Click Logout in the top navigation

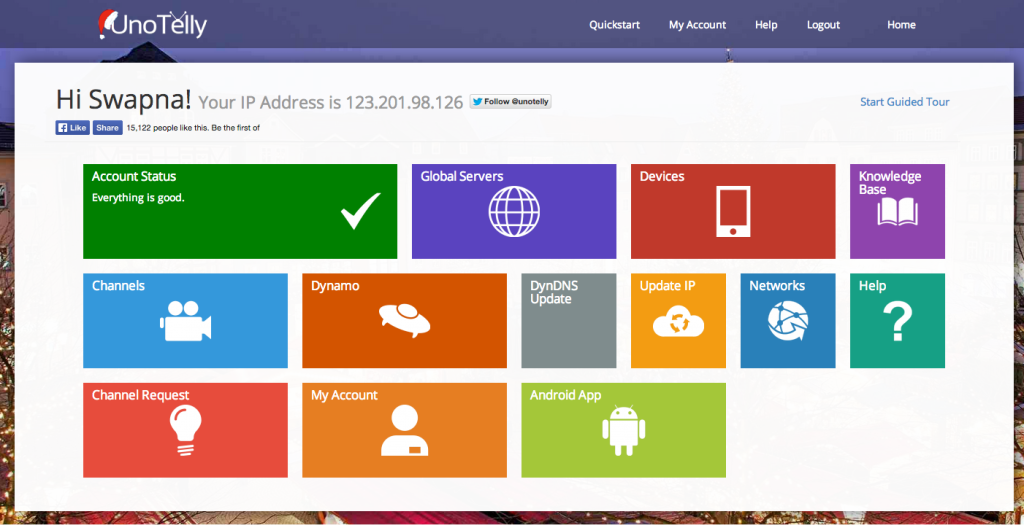click(x=824, y=25)
